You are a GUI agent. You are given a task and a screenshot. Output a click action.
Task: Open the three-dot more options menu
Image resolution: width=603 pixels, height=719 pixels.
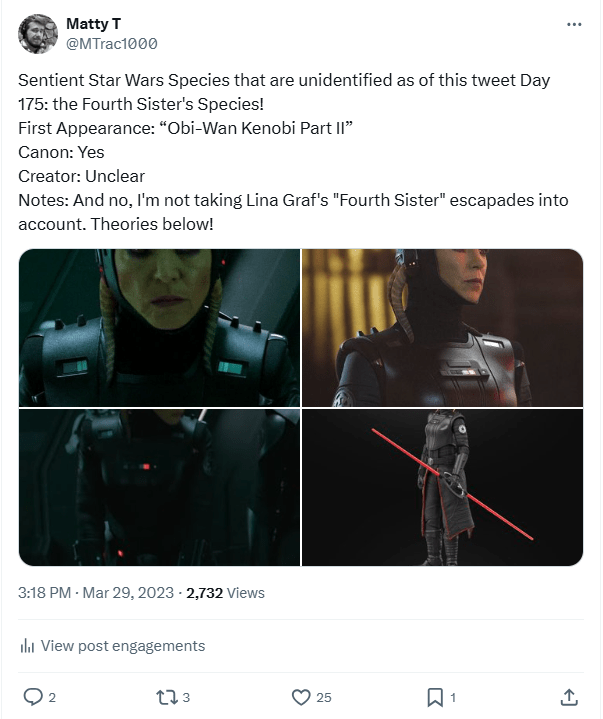[x=573, y=24]
